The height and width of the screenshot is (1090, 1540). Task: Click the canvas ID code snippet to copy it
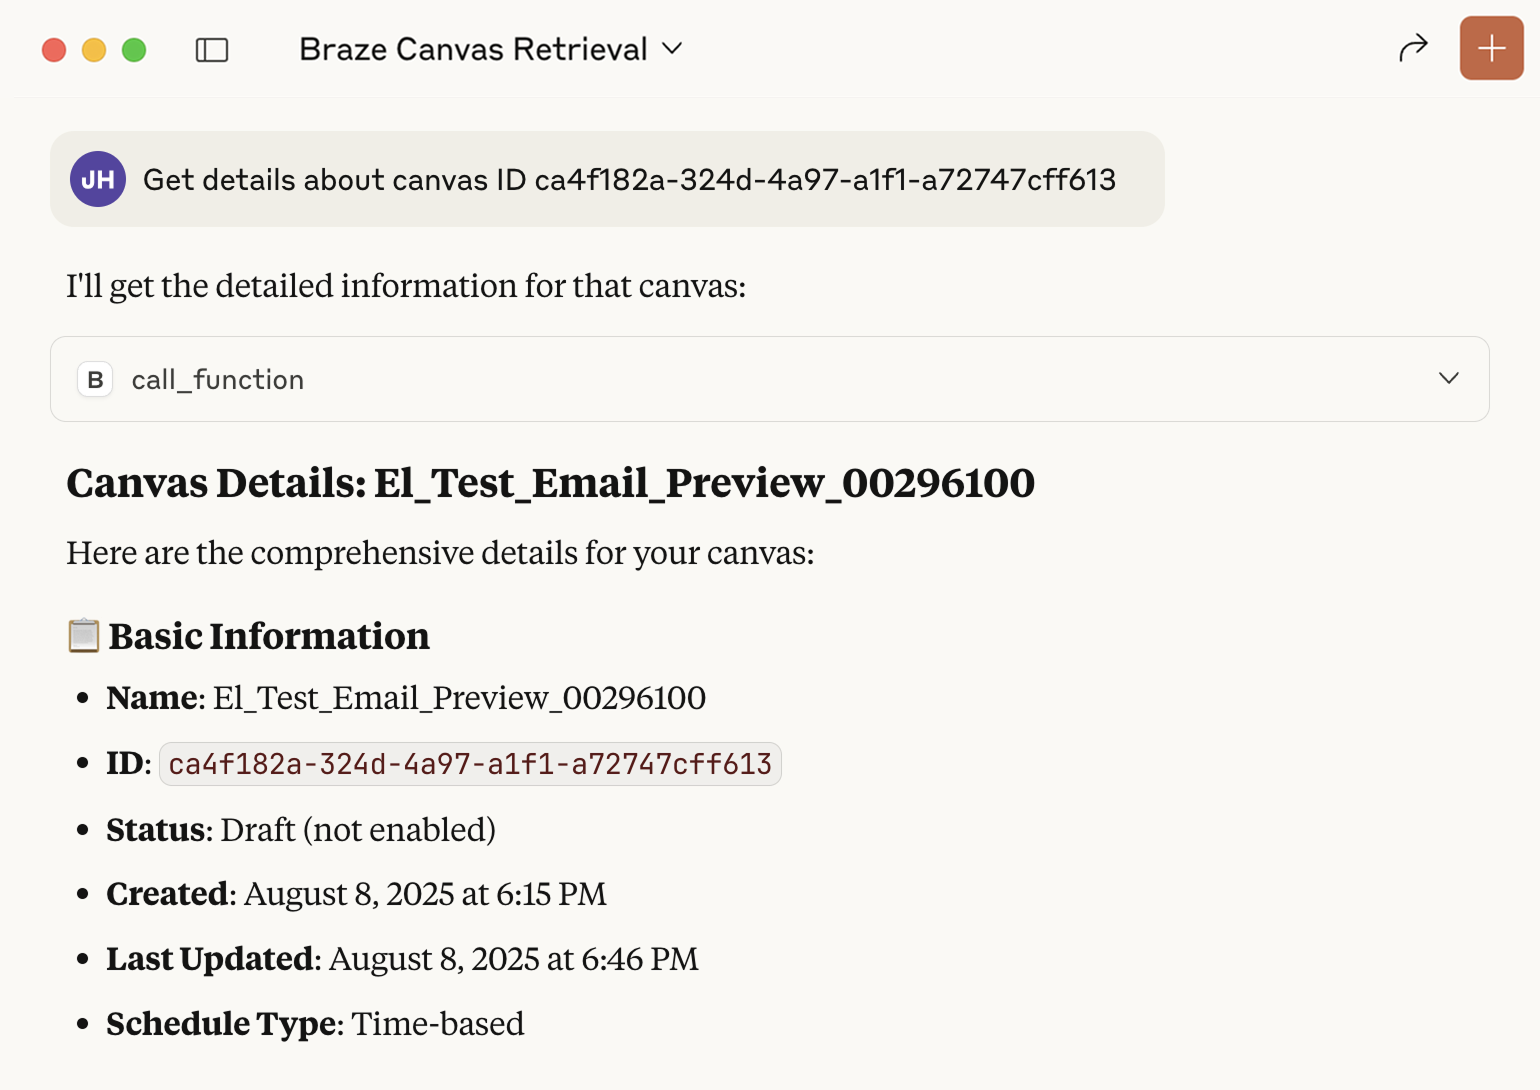click(x=470, y=763)
